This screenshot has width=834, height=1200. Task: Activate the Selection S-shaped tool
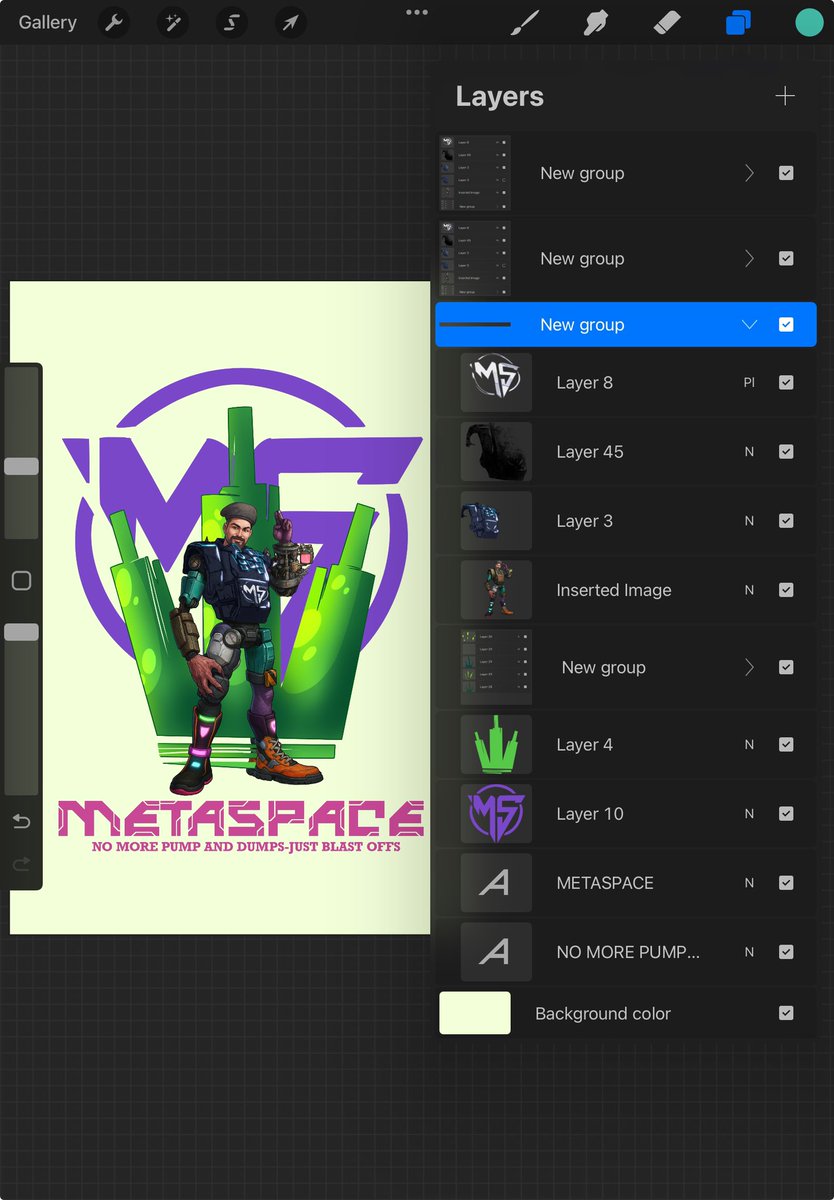232,22
